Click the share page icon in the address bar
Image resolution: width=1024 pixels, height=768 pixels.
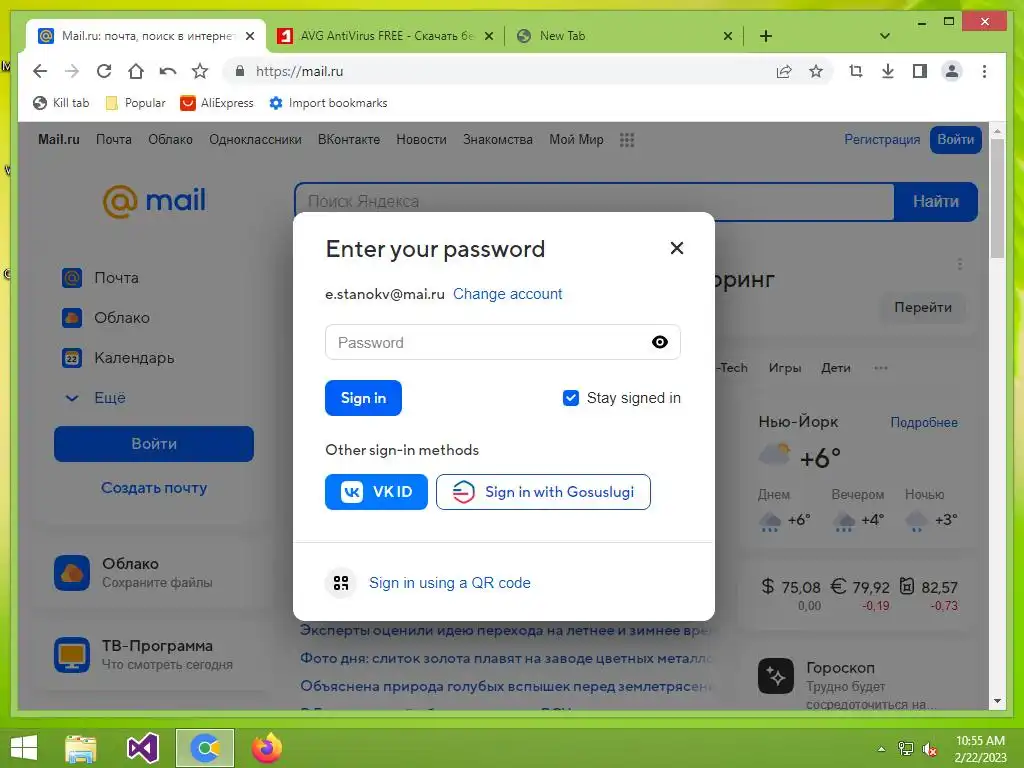[x=784, y=71]
